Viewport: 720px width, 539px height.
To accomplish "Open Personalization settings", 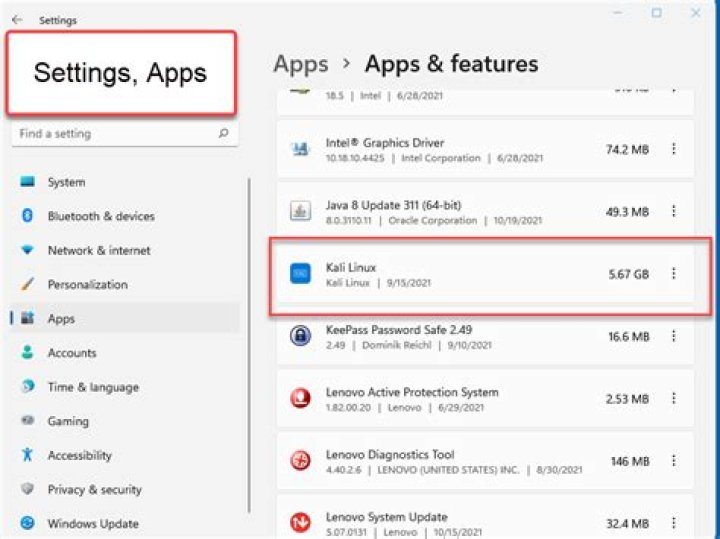I will pos(124,285).
